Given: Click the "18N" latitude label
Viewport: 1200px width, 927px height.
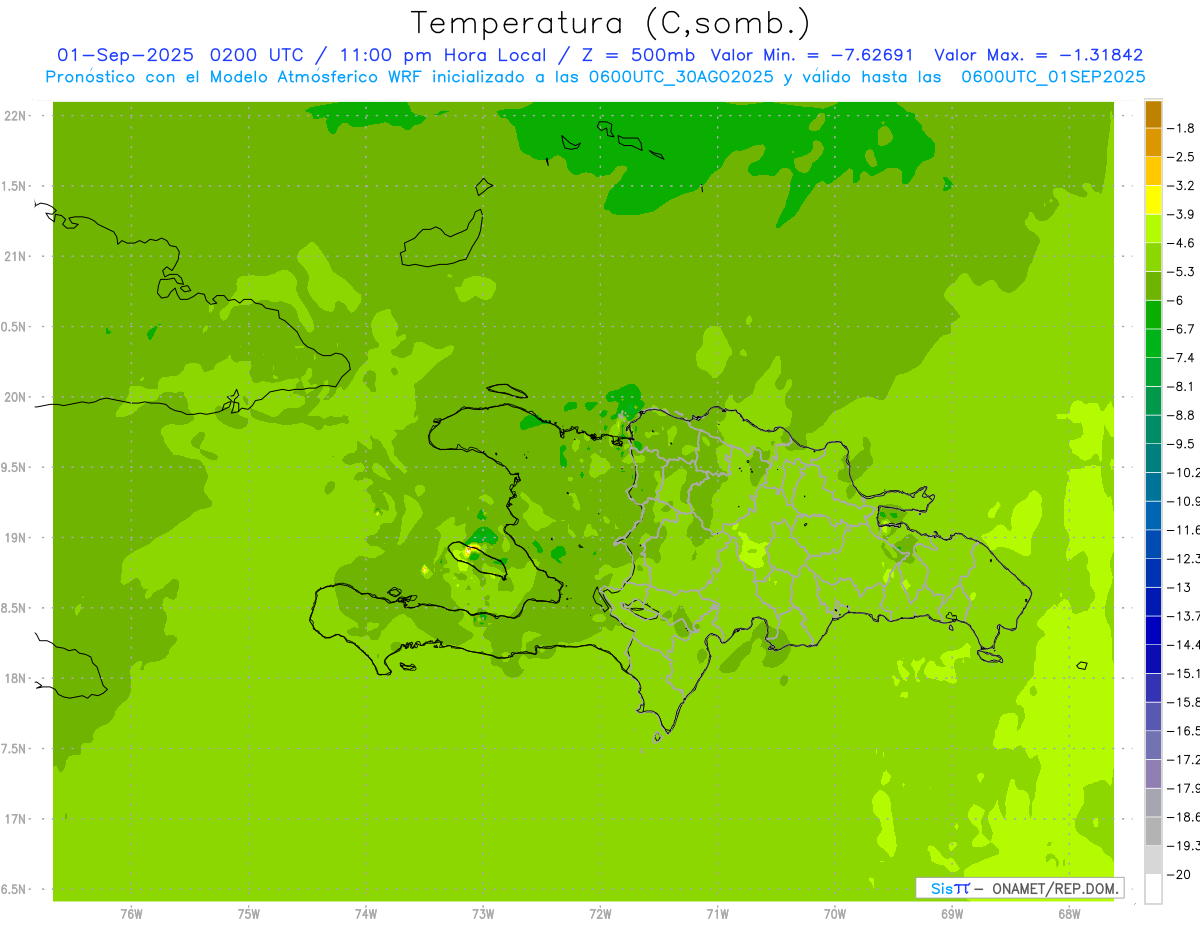Looking at the screenshot, I should pos(15,679).
